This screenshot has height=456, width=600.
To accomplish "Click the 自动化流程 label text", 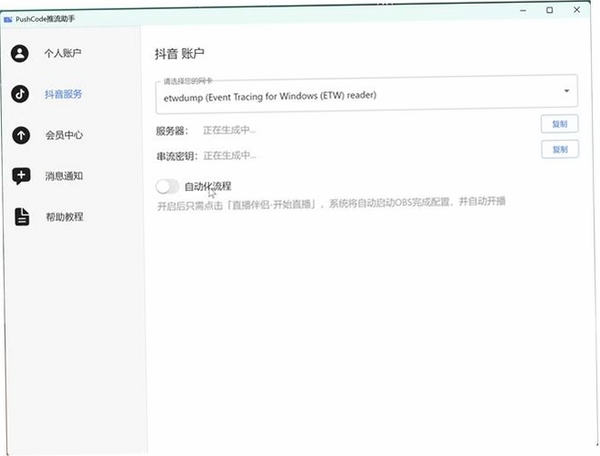I will click(x=208, y=186).
